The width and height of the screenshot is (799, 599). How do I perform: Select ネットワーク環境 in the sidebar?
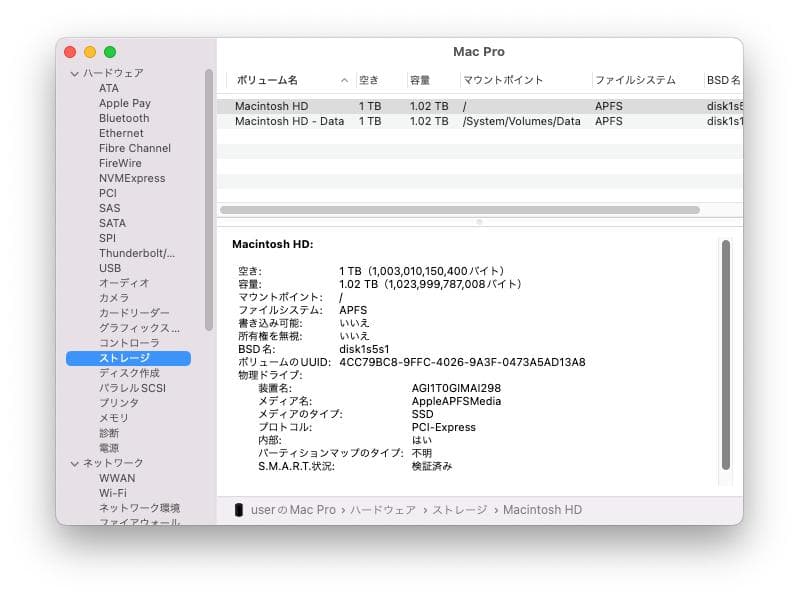[139, 508]
